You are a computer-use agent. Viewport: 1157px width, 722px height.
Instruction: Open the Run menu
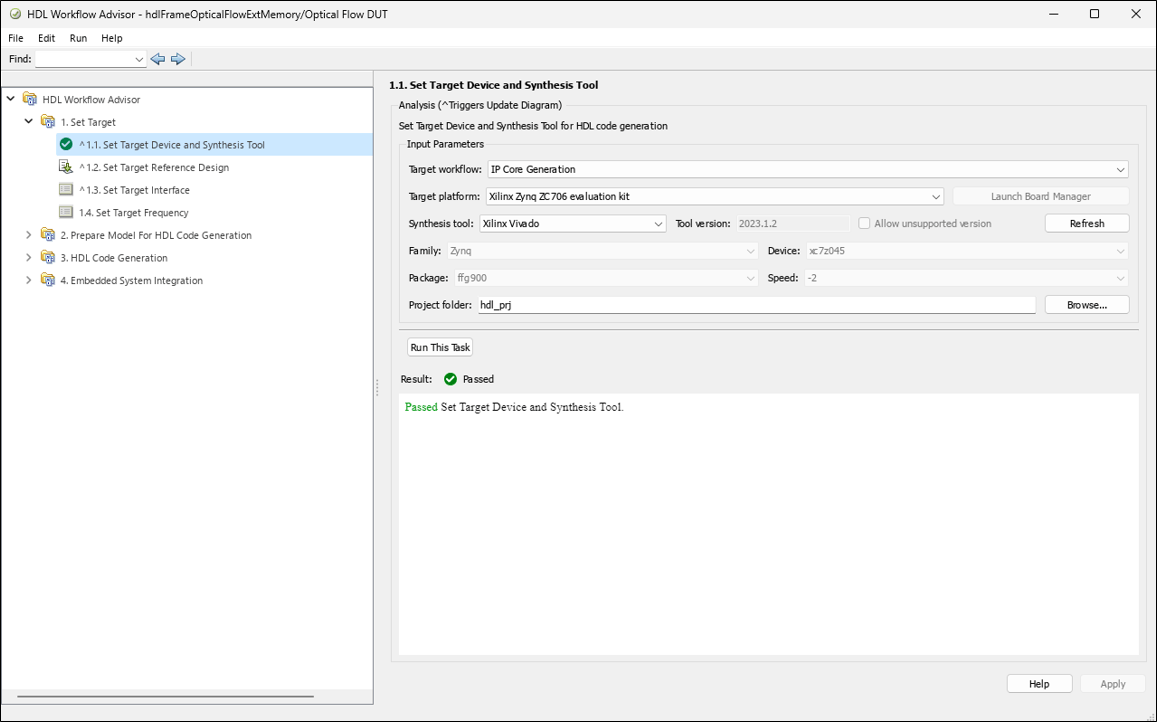coord(78,38)
